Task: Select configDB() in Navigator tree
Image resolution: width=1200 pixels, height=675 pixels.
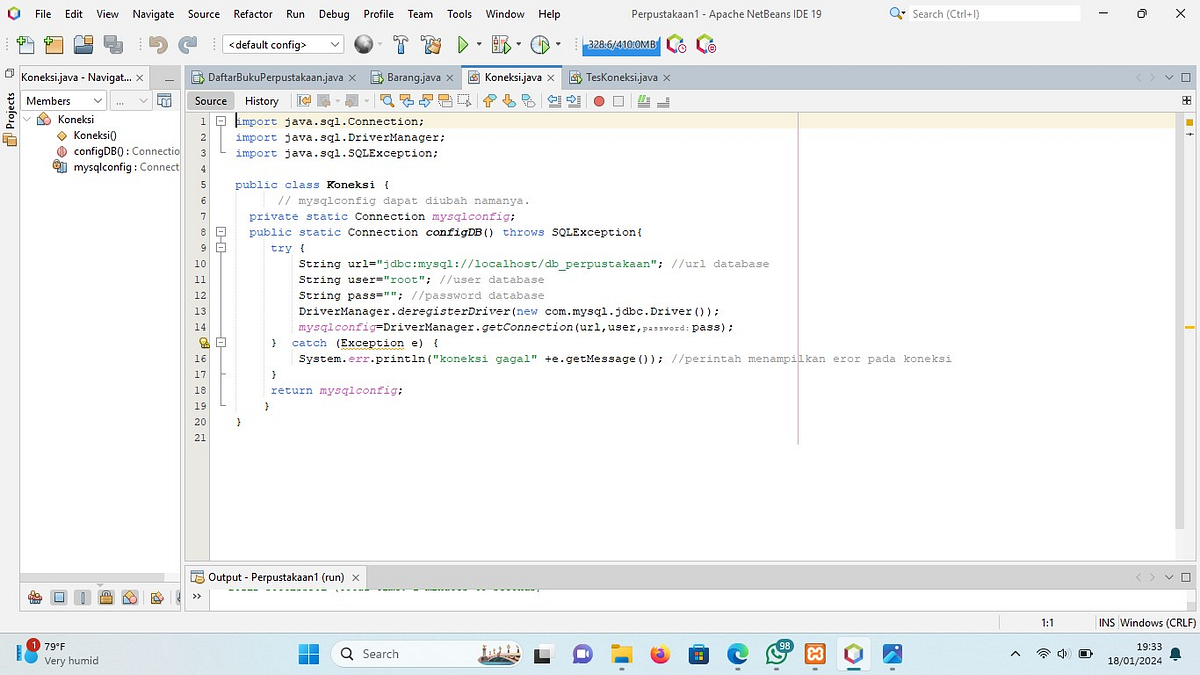Action: click(116, 151)
